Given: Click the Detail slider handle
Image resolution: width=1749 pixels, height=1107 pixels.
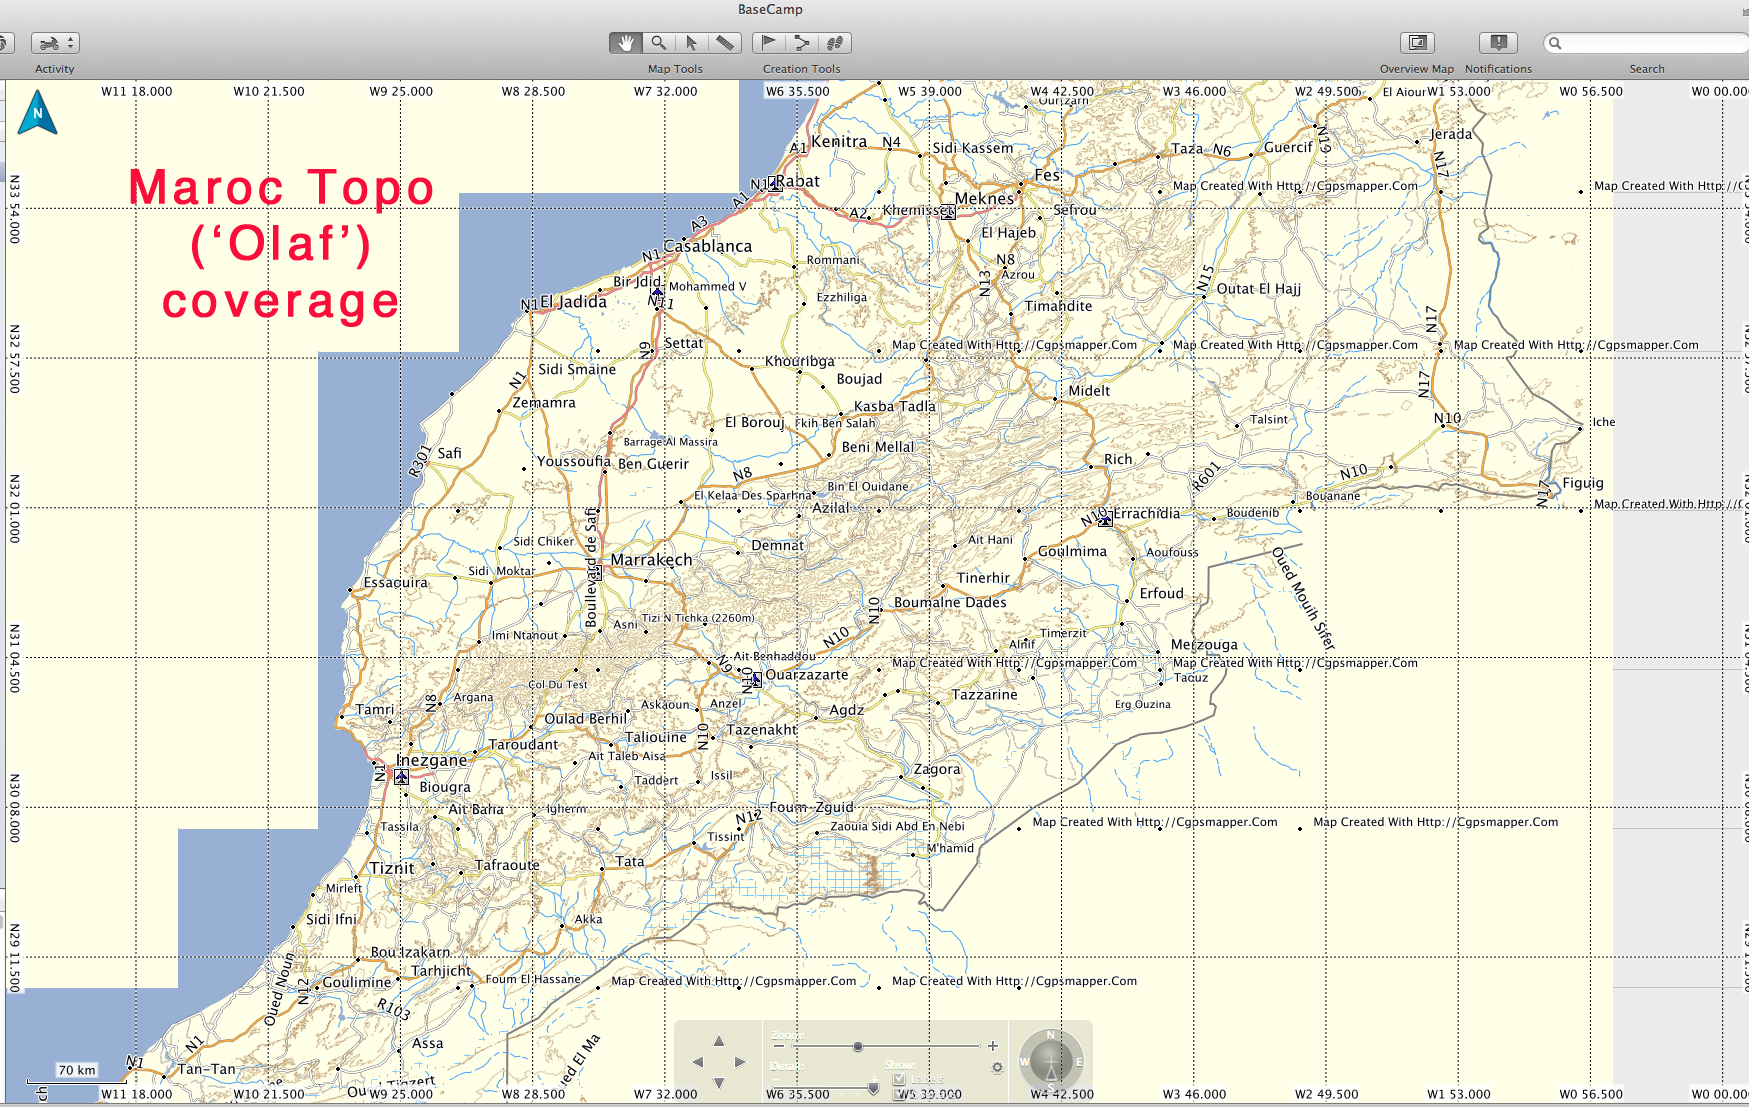Looking at the screenshot, I should click(873, 1088).
